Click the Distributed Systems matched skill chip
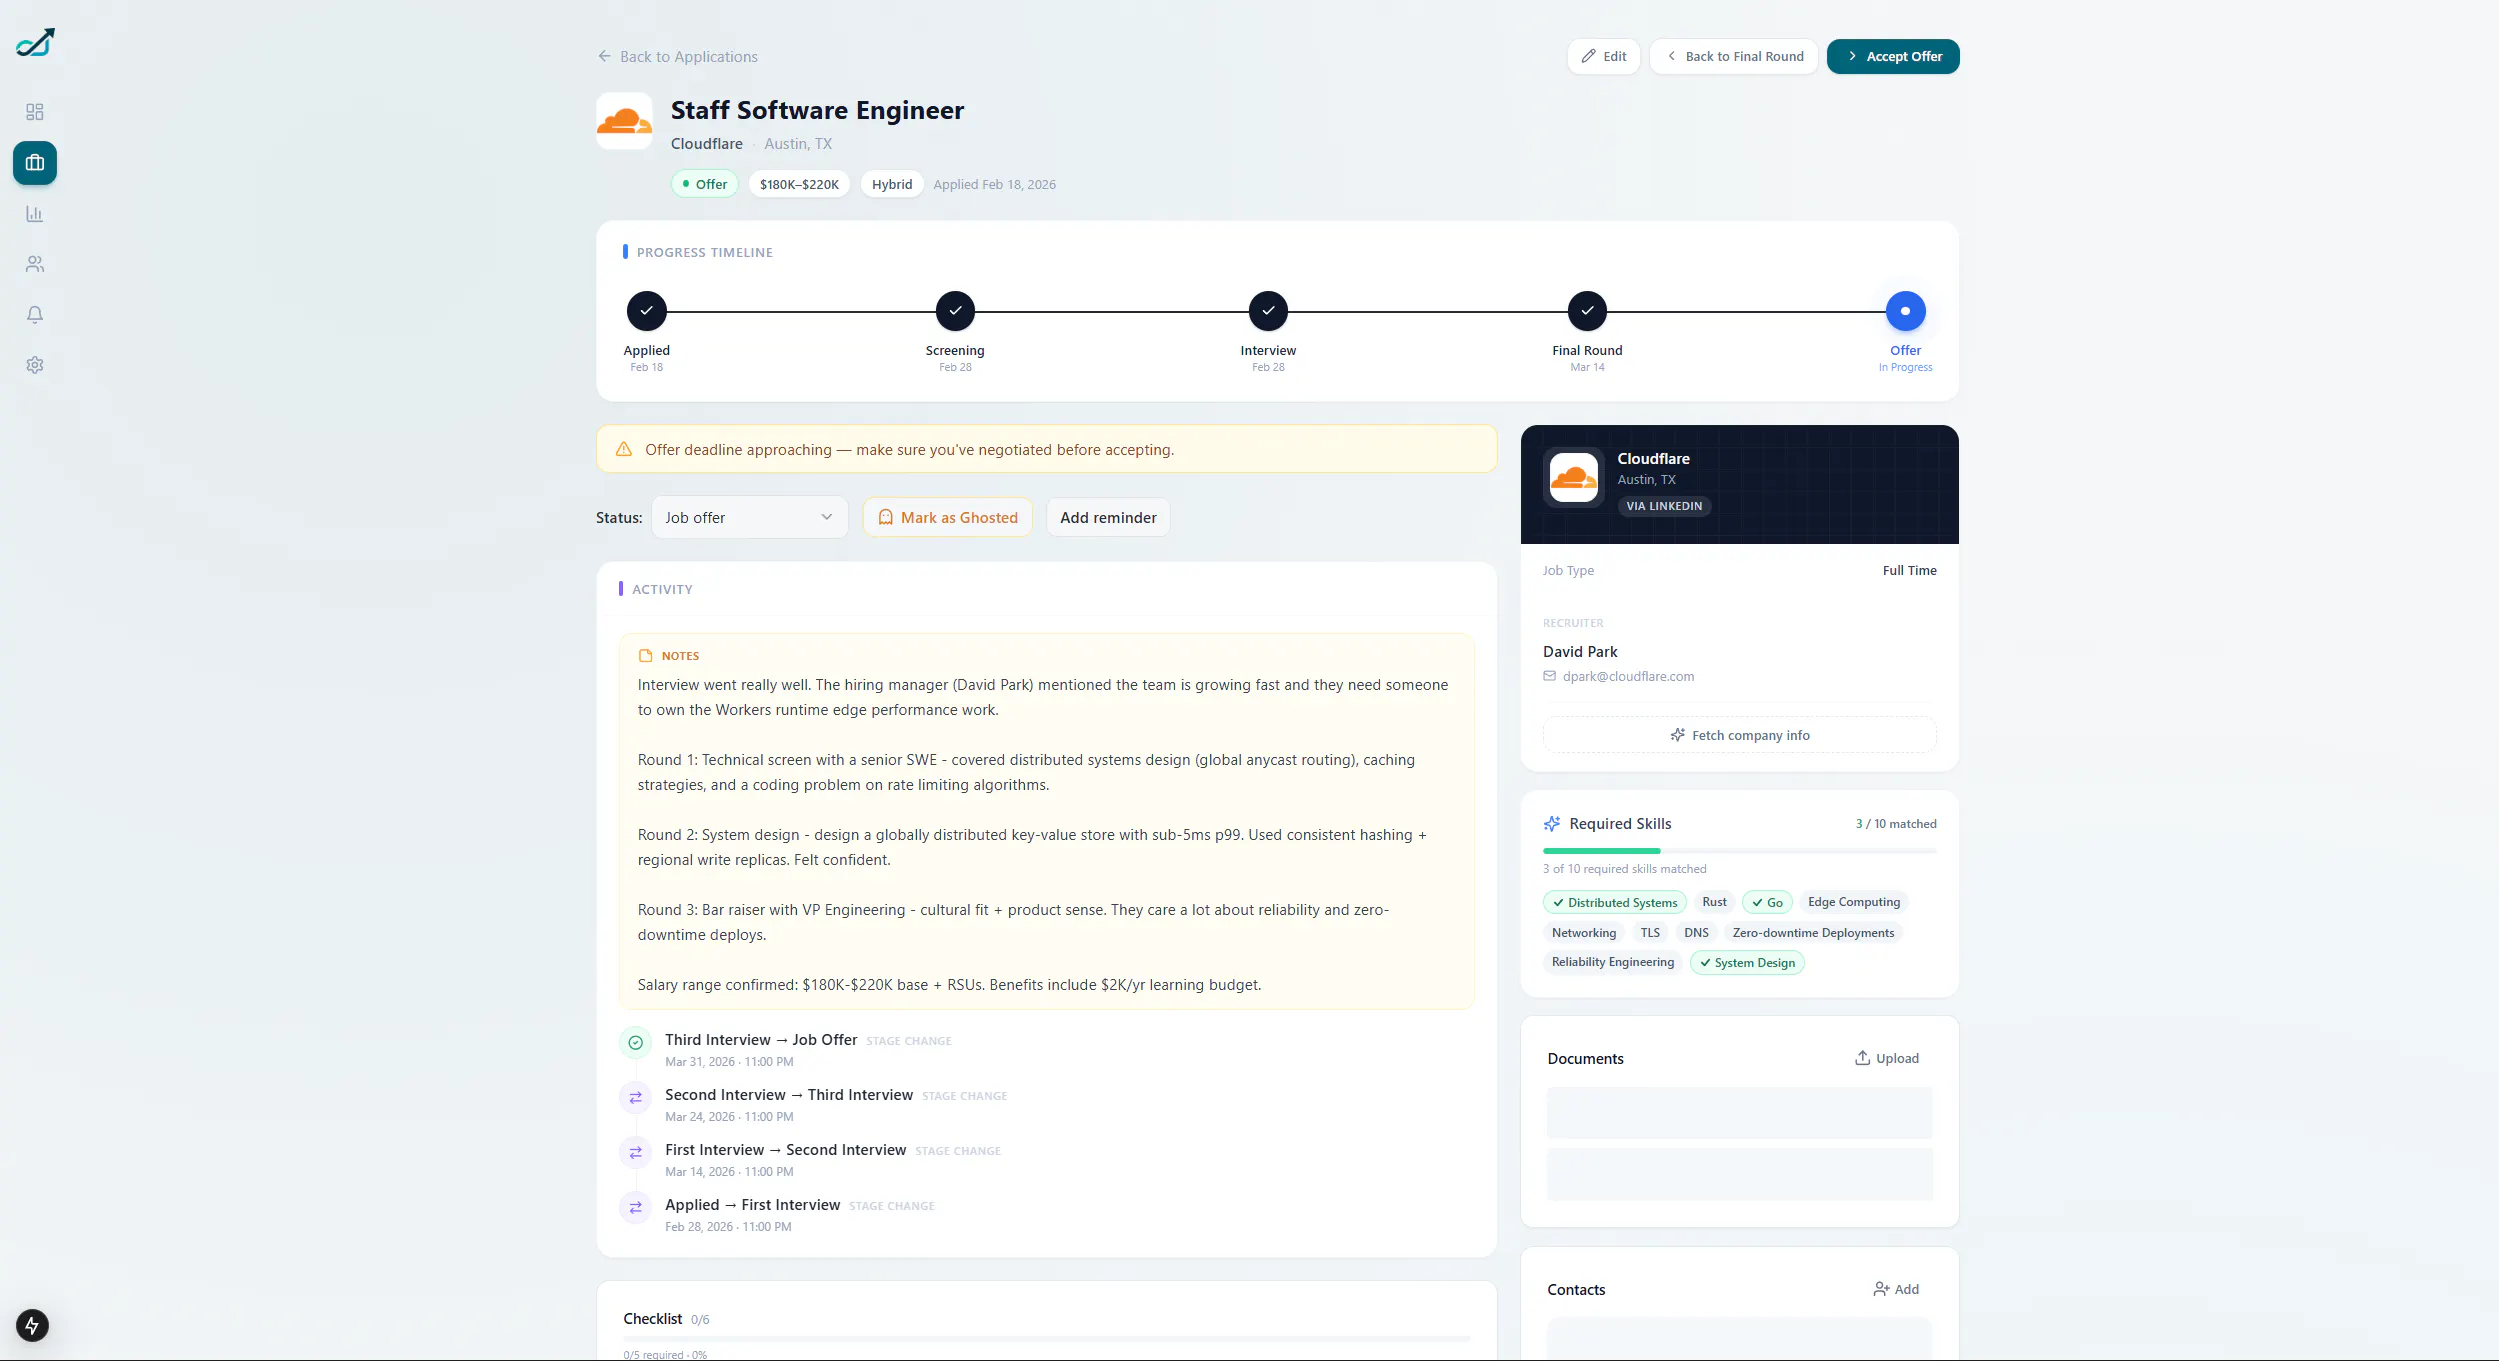Viewport: 2499px width, 1361px height. click(1614, 903)
